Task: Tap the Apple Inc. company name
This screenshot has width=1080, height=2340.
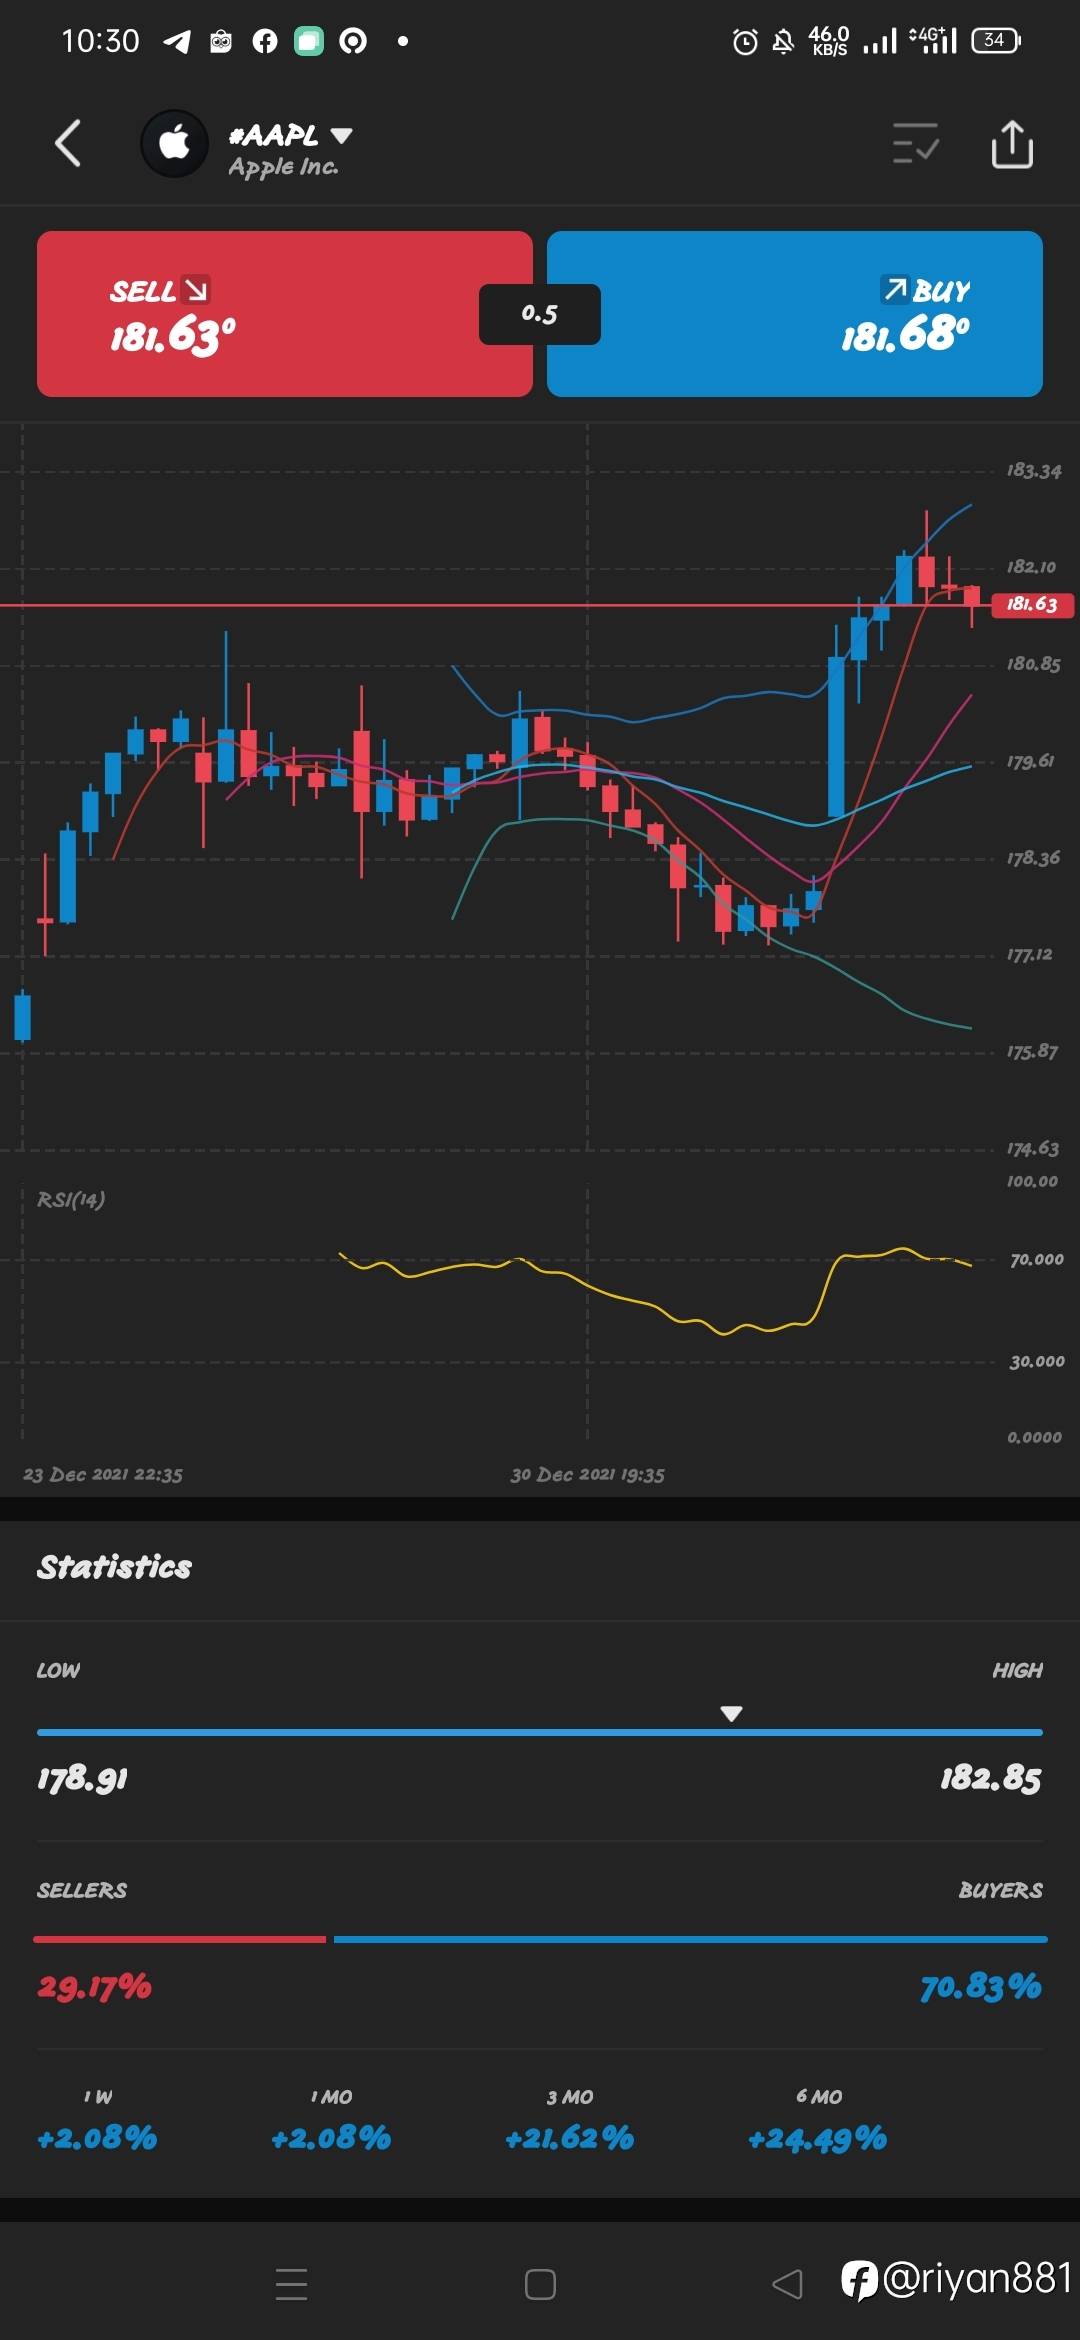Action: pos(283,167)
